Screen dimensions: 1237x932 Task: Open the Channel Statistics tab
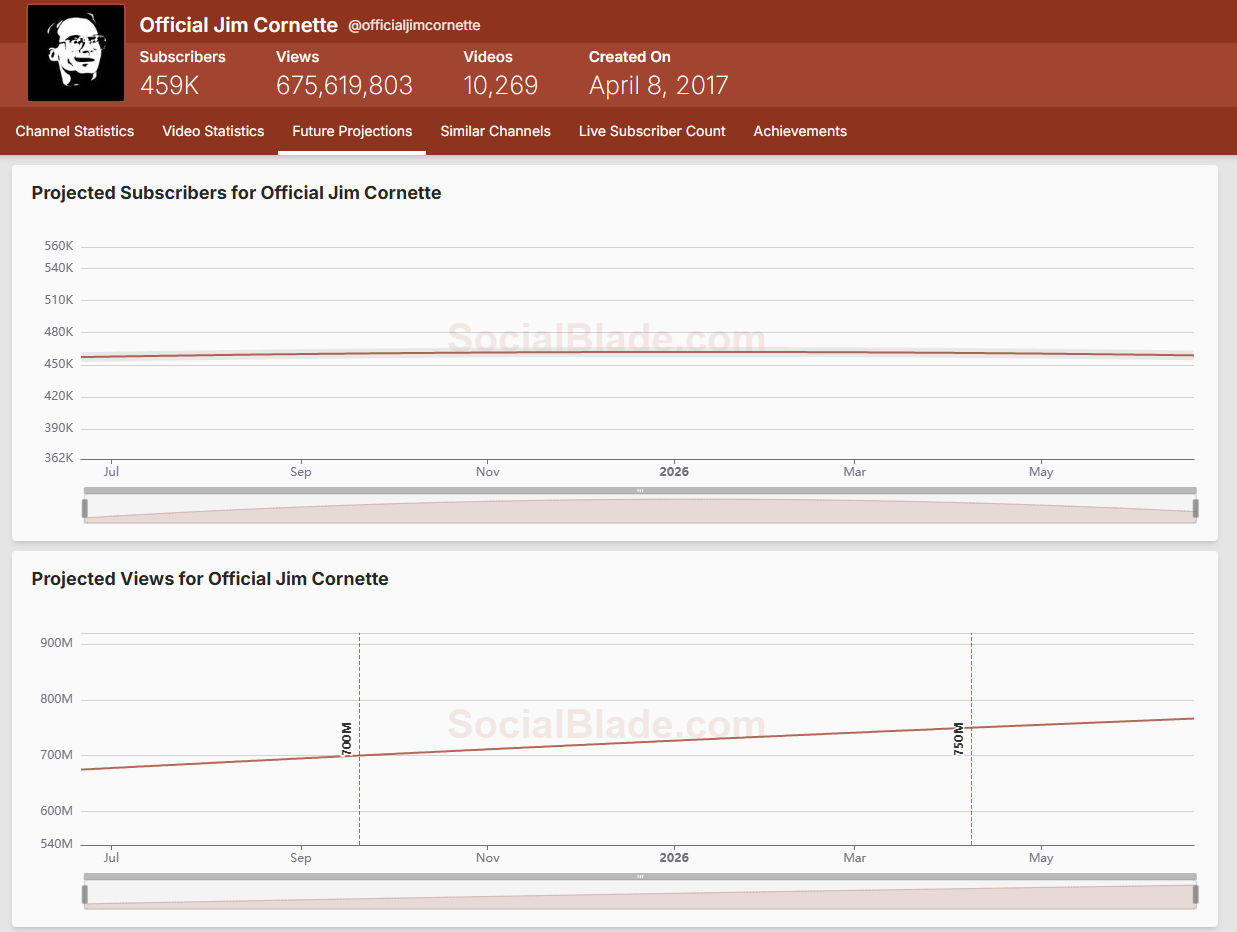pyautogui.click(x=75, y=131)
